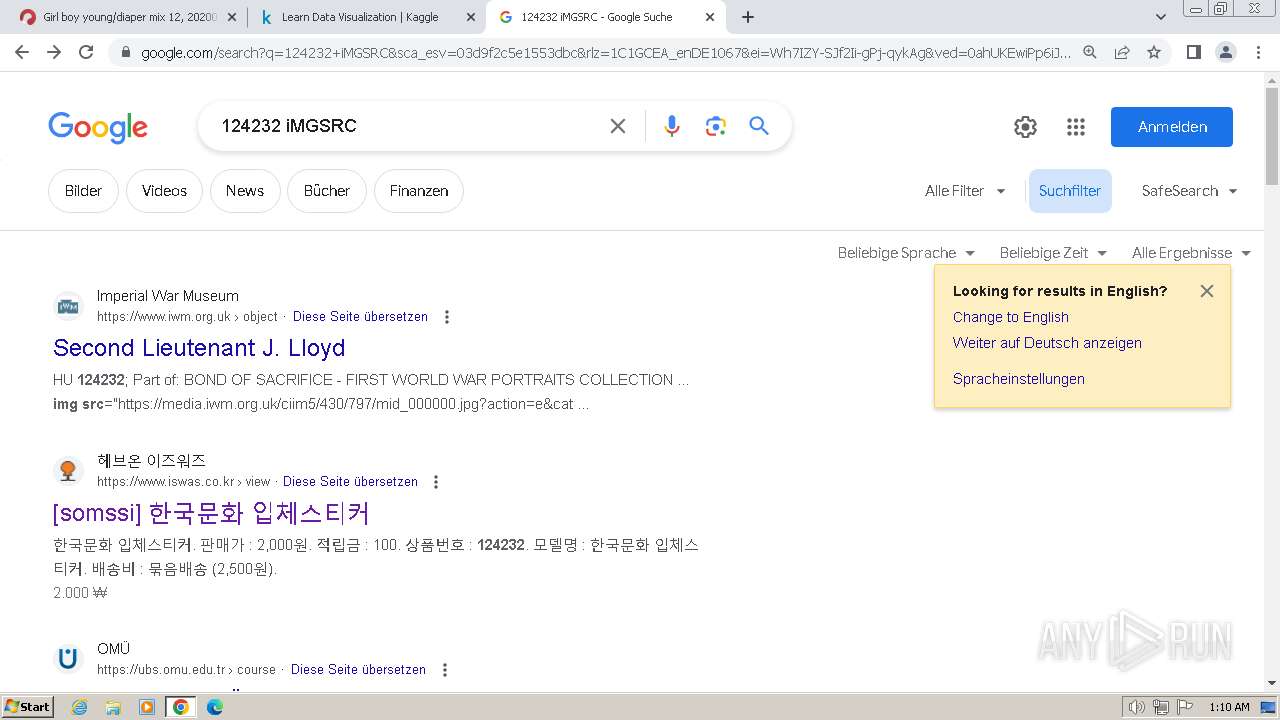Go forward in browser history
Screen dimensions: 1280x720
pos(54,52)
